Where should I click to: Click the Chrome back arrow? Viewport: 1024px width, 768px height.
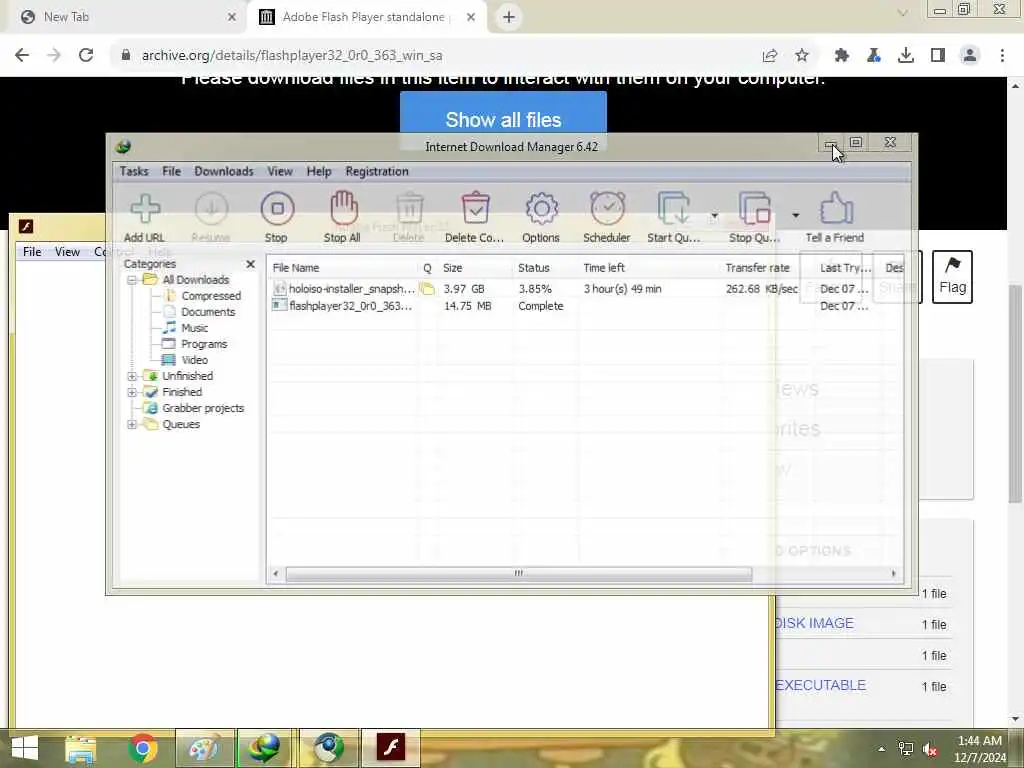pyautogui.click(x=22, y=56)
